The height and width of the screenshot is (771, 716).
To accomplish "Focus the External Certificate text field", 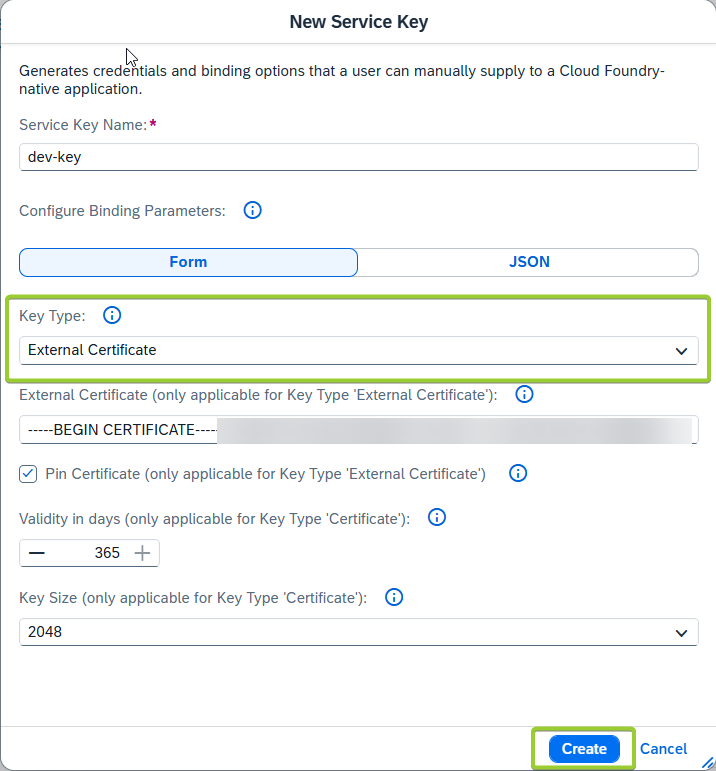I will (358, 430).
